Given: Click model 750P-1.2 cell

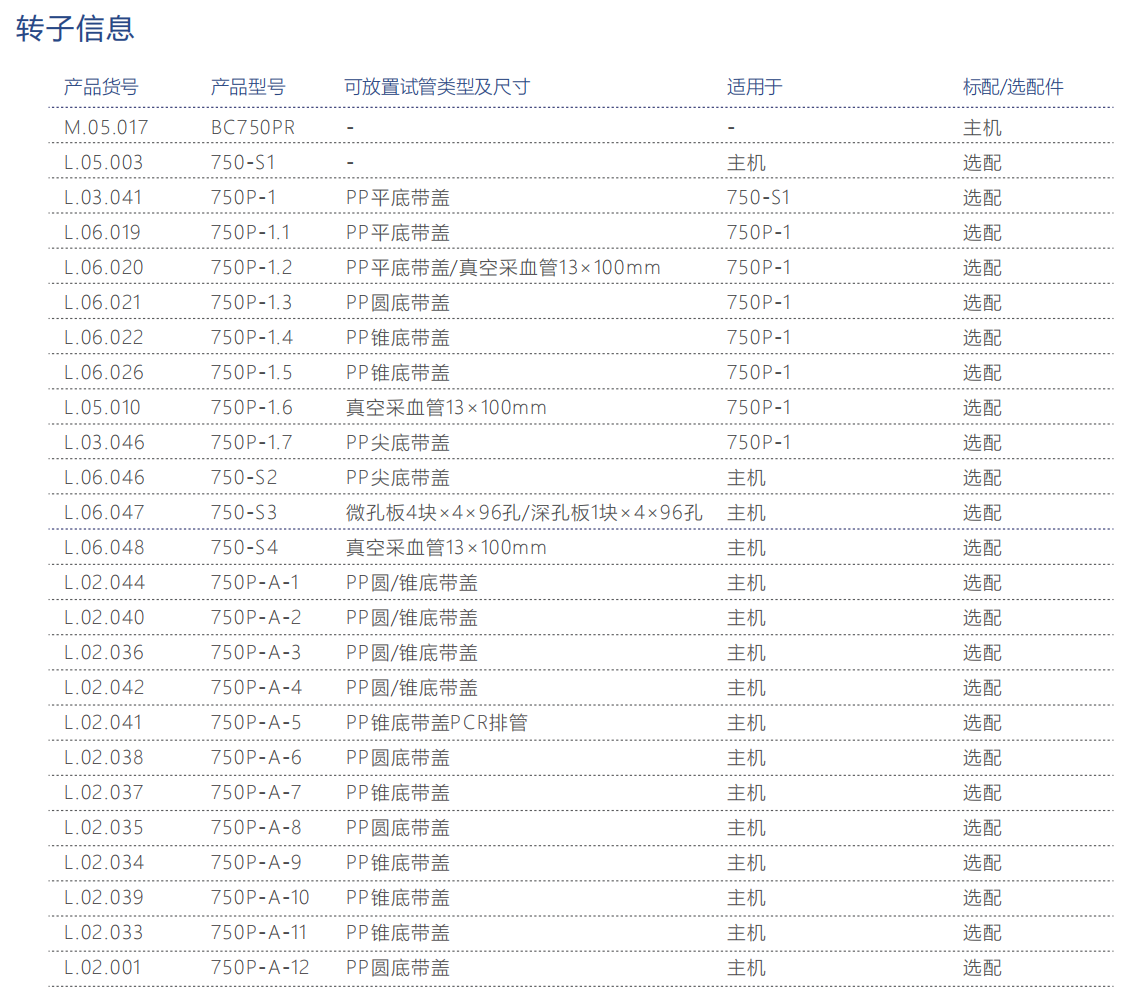Looking at the screenshot, I should coord(252,268).
